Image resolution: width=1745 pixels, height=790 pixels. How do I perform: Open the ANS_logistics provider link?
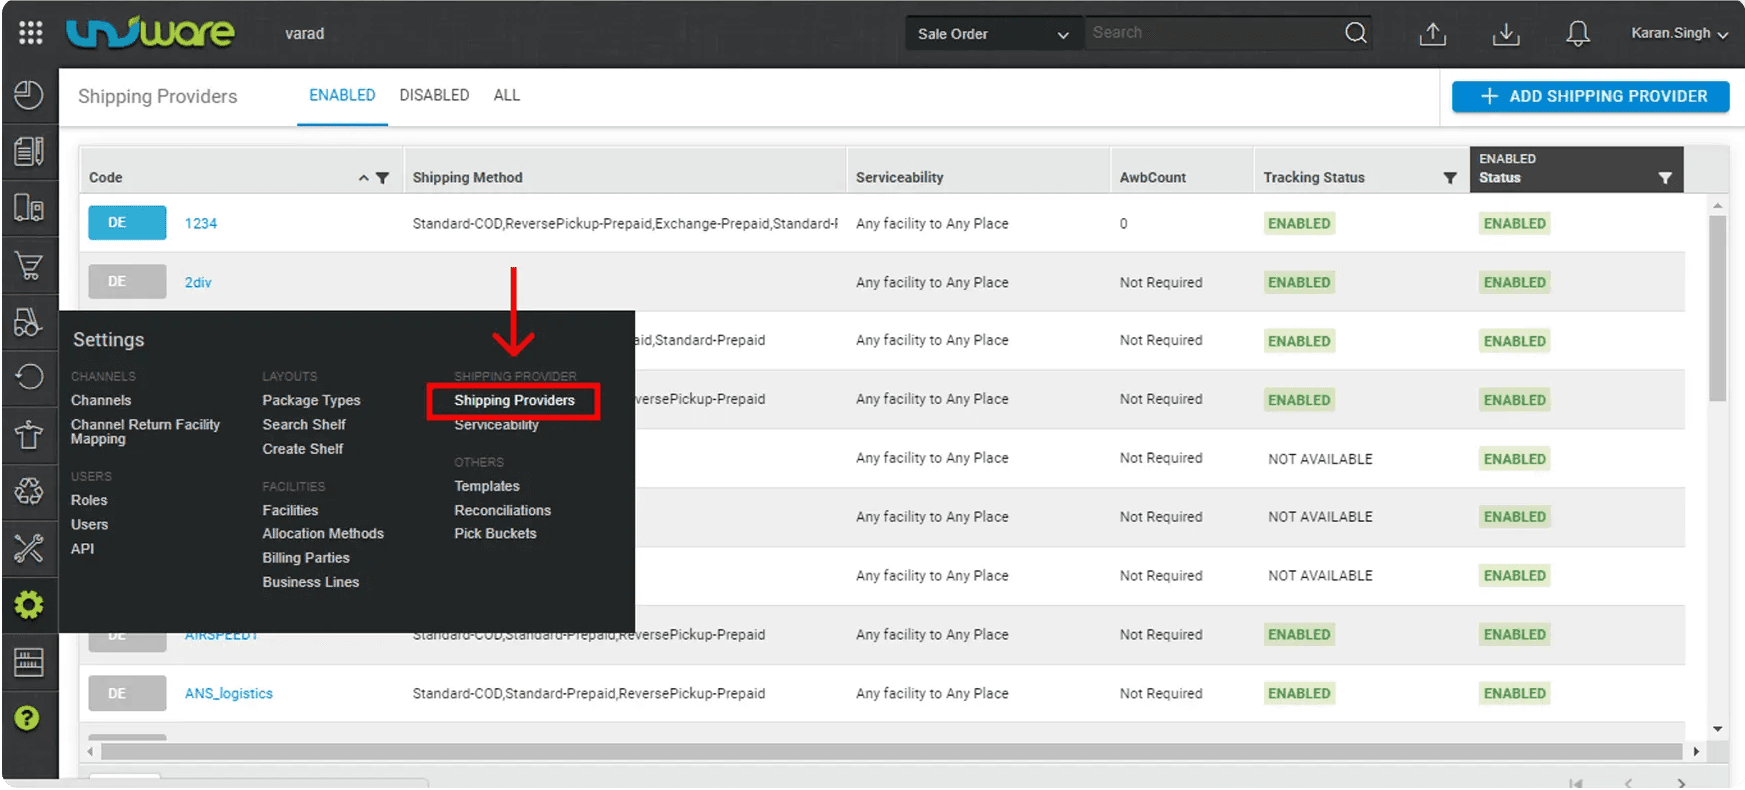tap(229, 693)
